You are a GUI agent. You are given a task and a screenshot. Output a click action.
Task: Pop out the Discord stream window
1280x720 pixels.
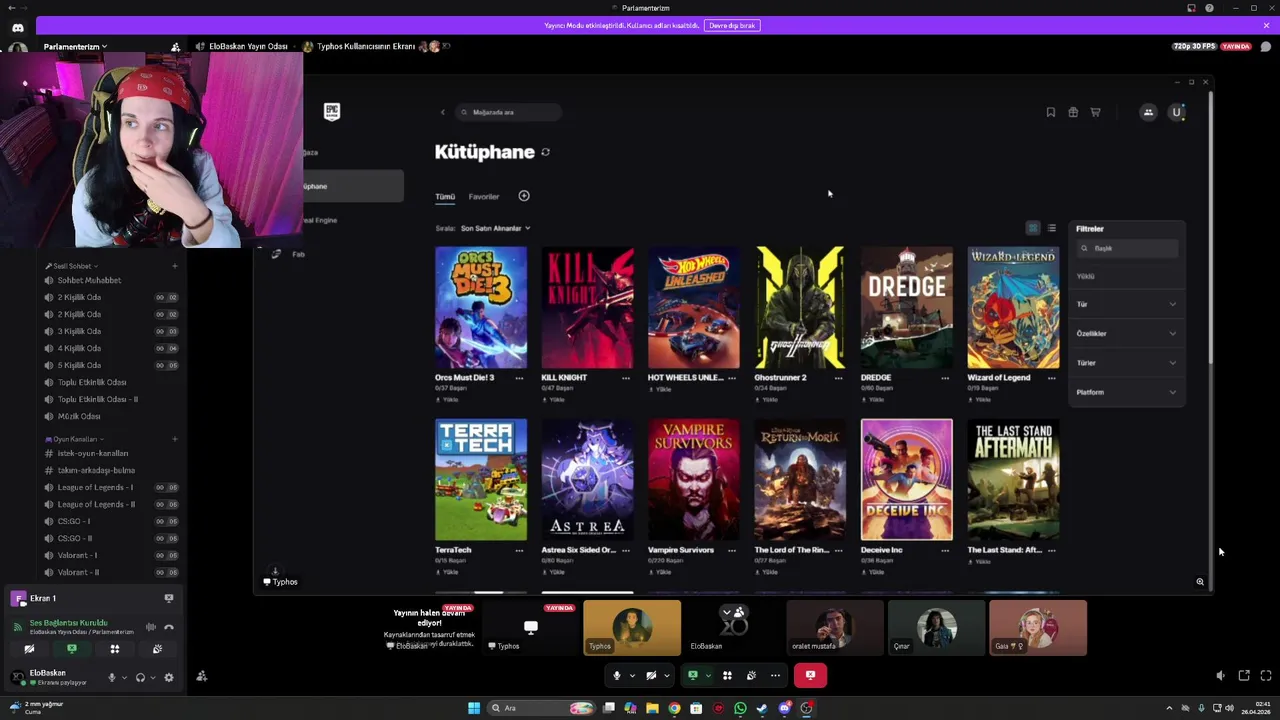1244,676
